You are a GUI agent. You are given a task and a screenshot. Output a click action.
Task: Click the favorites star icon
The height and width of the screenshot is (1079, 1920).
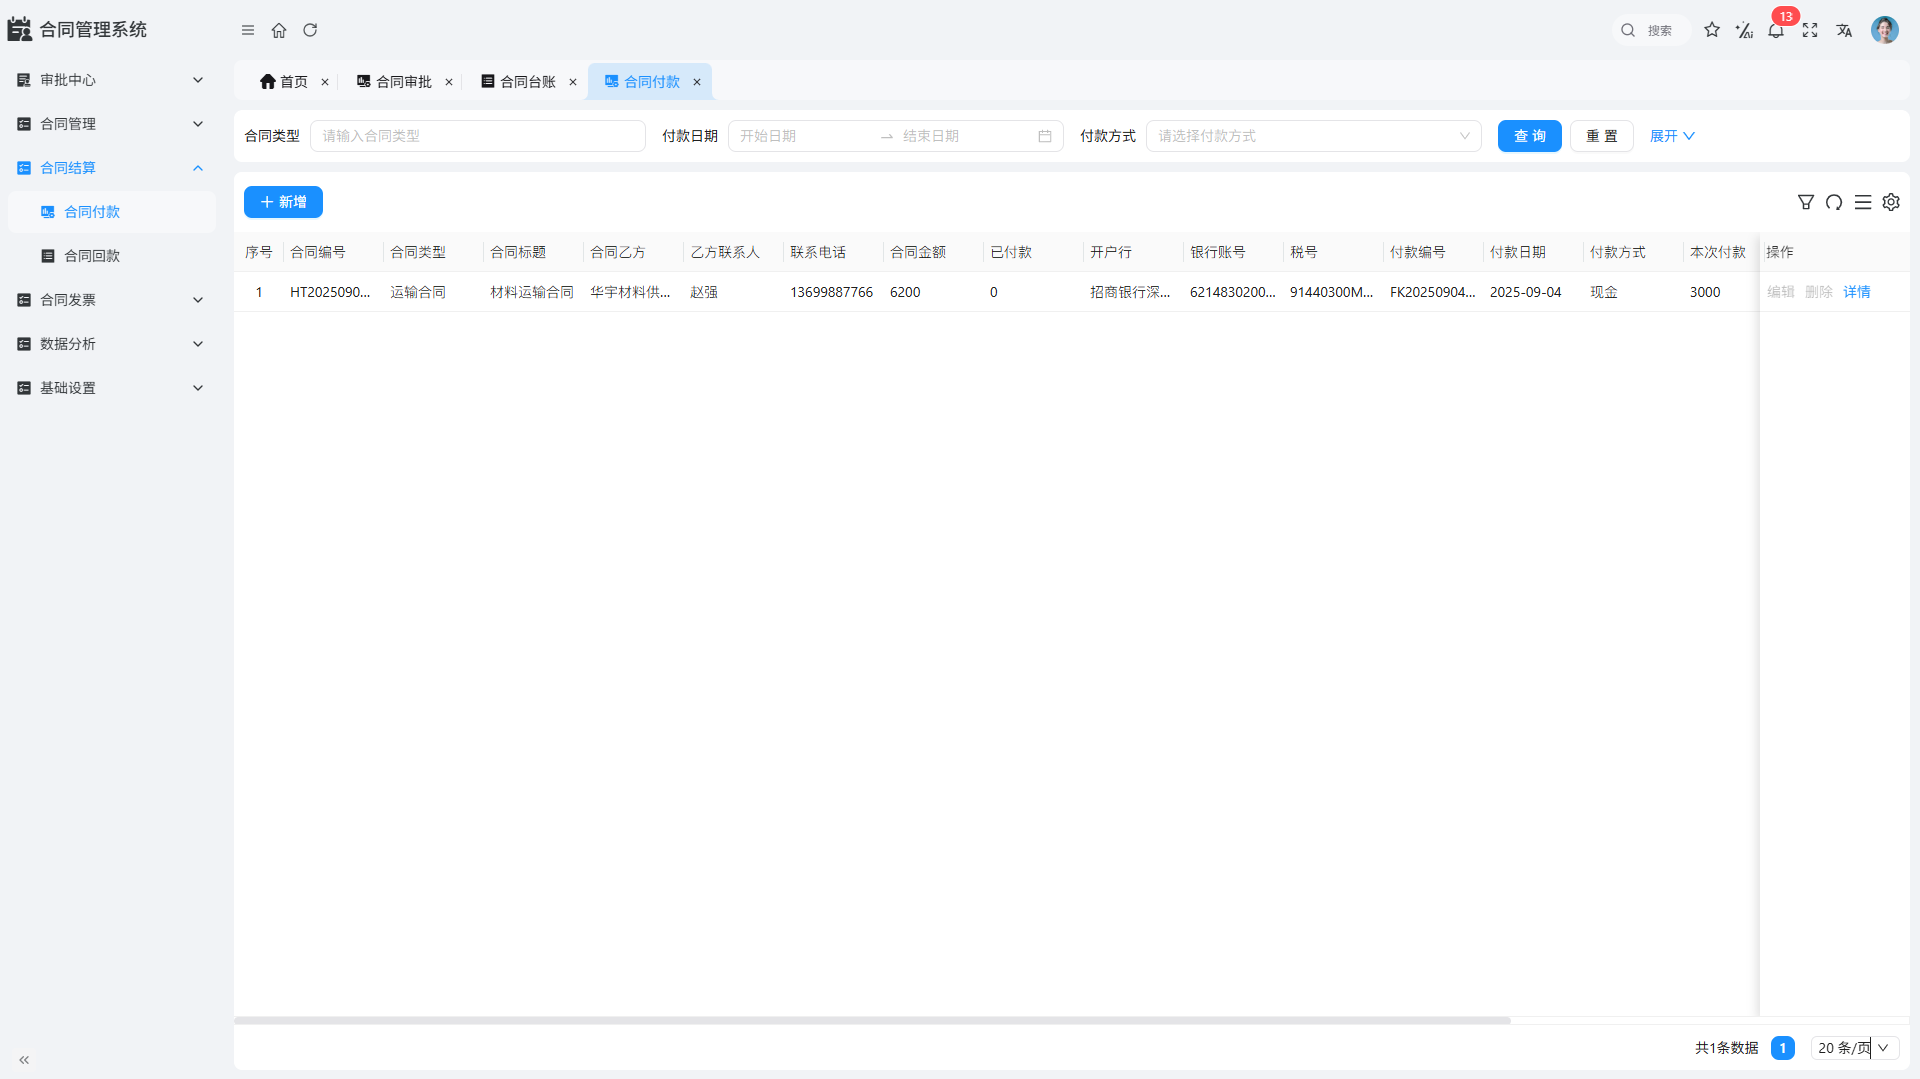(x=1712, y=30)
